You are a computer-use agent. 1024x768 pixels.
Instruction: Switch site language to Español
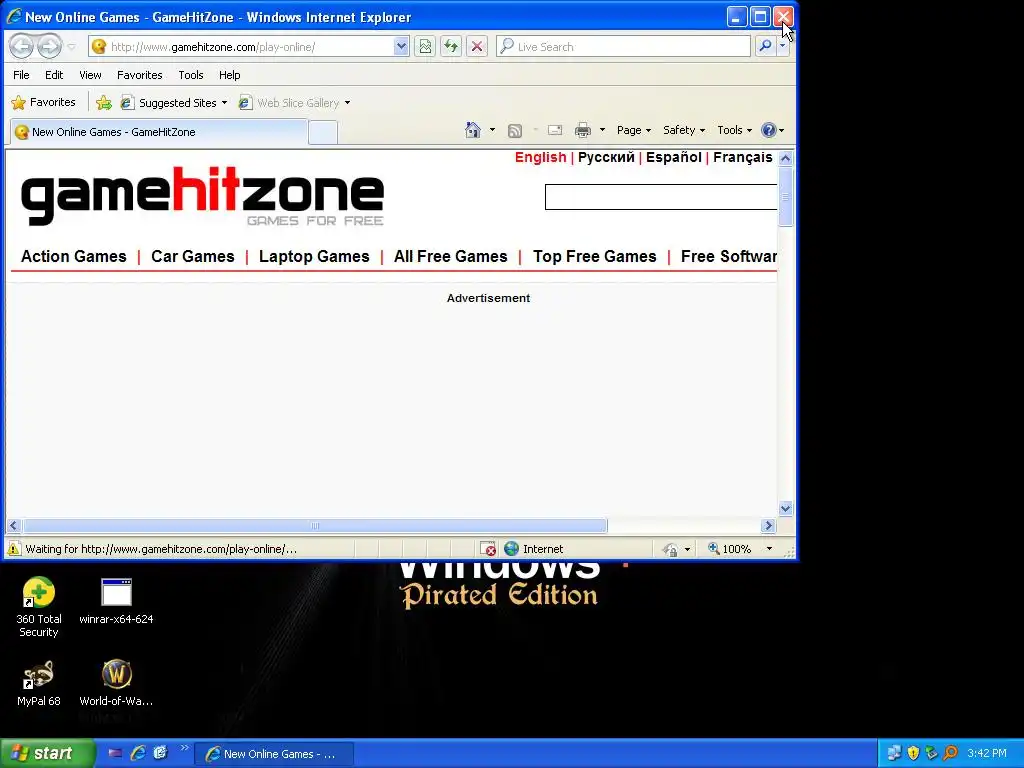[673, 157]
